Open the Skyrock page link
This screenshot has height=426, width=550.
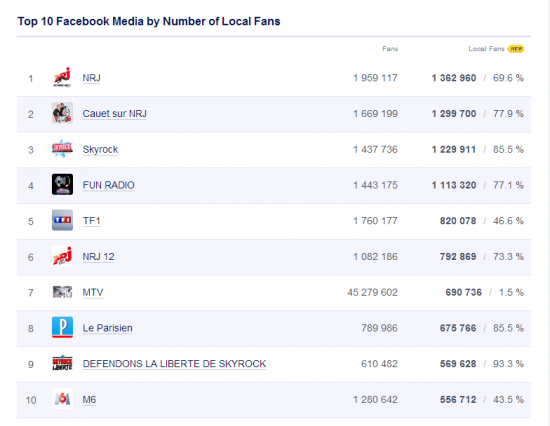(x=100, y=149)
